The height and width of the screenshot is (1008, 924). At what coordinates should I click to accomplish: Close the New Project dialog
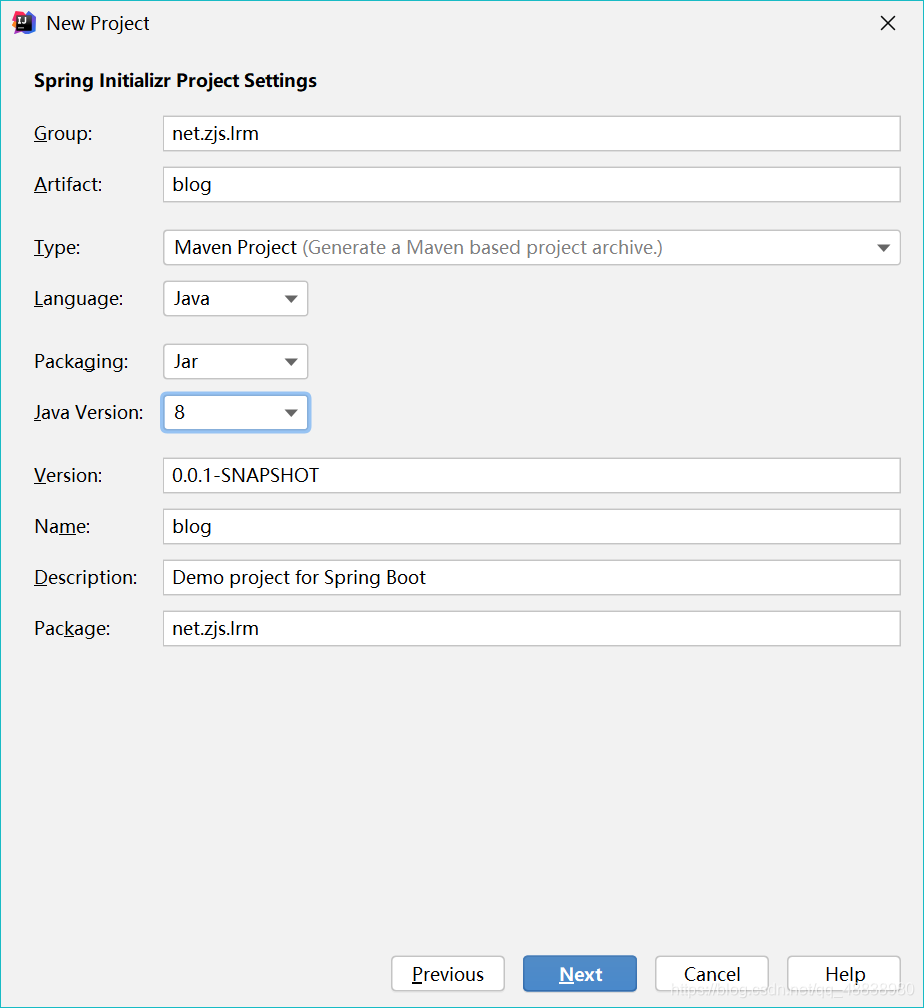pos(888,23)
